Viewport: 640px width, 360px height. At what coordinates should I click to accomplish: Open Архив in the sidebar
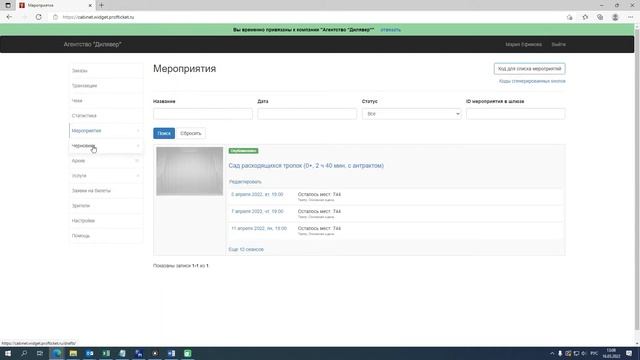pyautogui.click(x=106, y=161)
